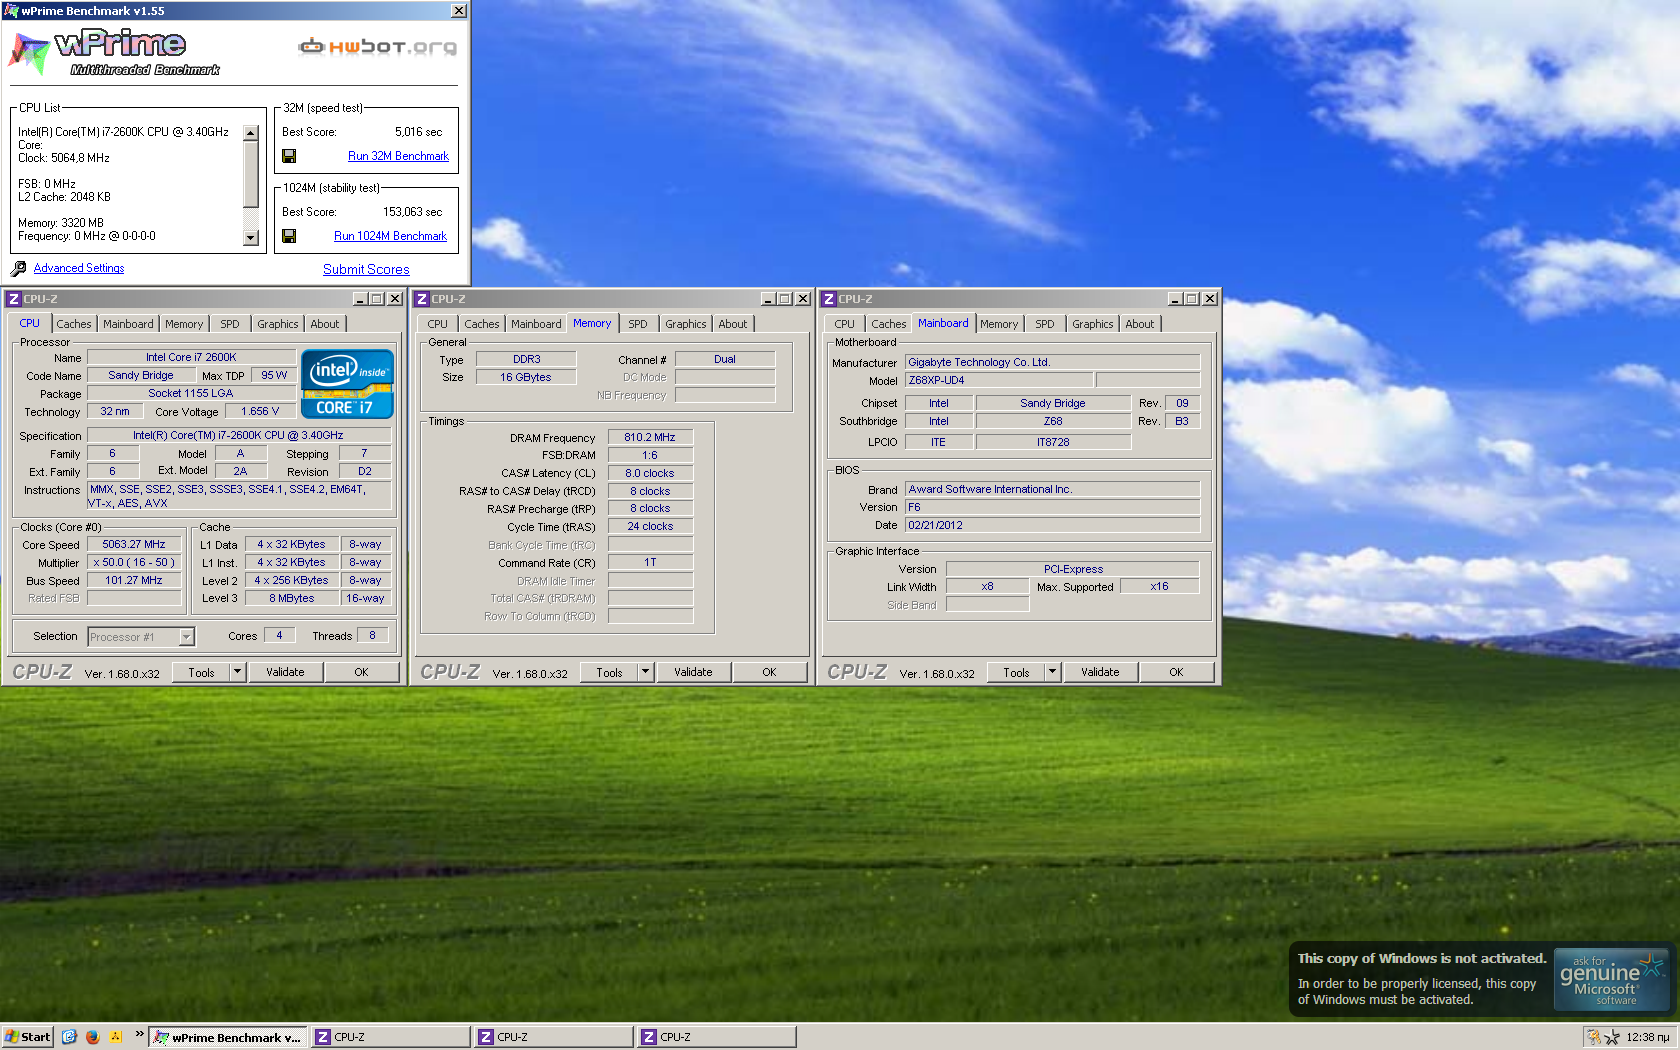The width and height of the screenshot is (1680, 1050).
Task: Click the BIOS Date field 02/21/2012
Action: pyautogui.click(x=1052, y=525)
